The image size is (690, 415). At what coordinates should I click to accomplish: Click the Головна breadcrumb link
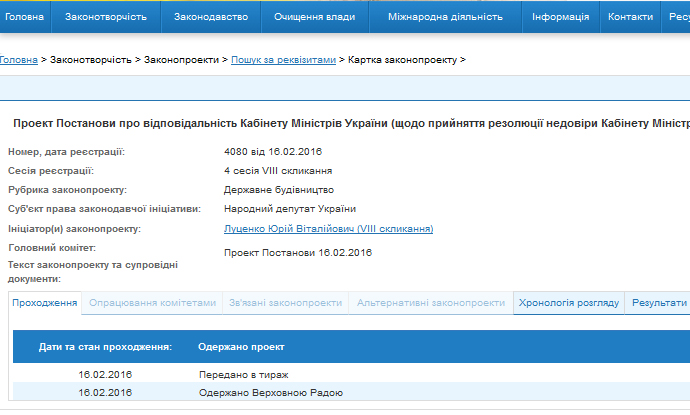(x=18, y=60)
